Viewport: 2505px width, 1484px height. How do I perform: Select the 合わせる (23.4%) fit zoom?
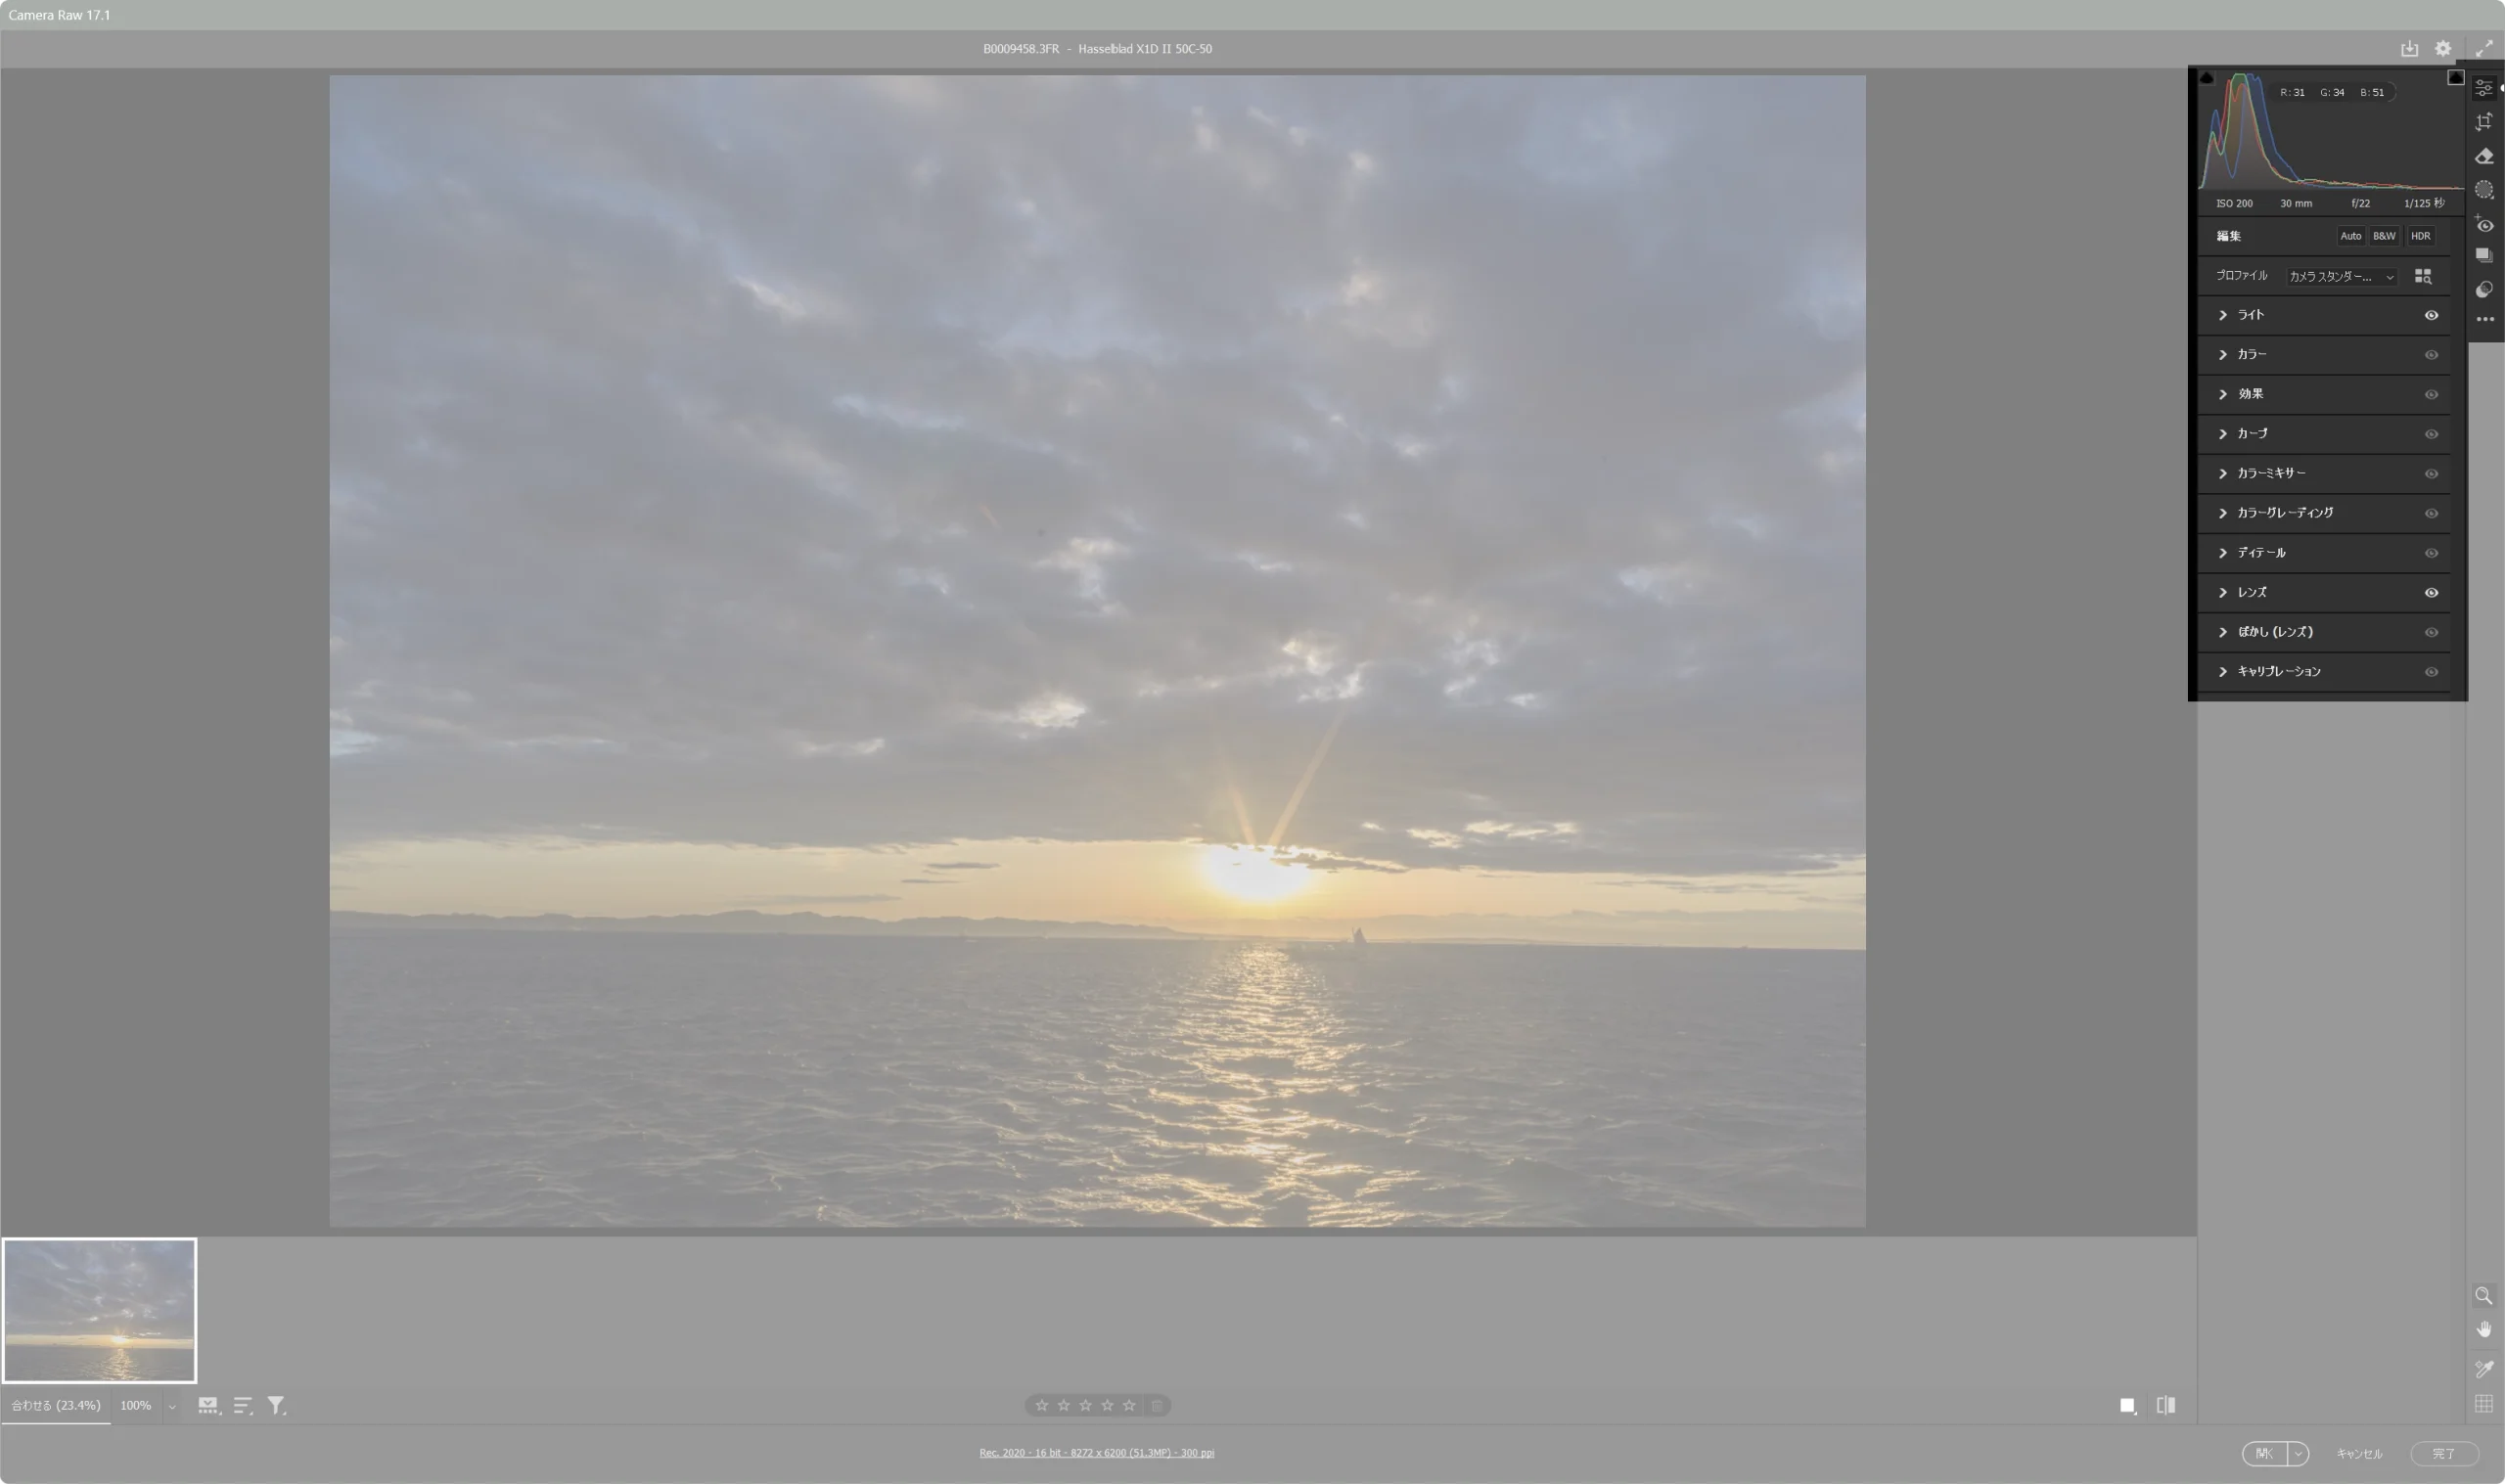tap(56, 1405)
